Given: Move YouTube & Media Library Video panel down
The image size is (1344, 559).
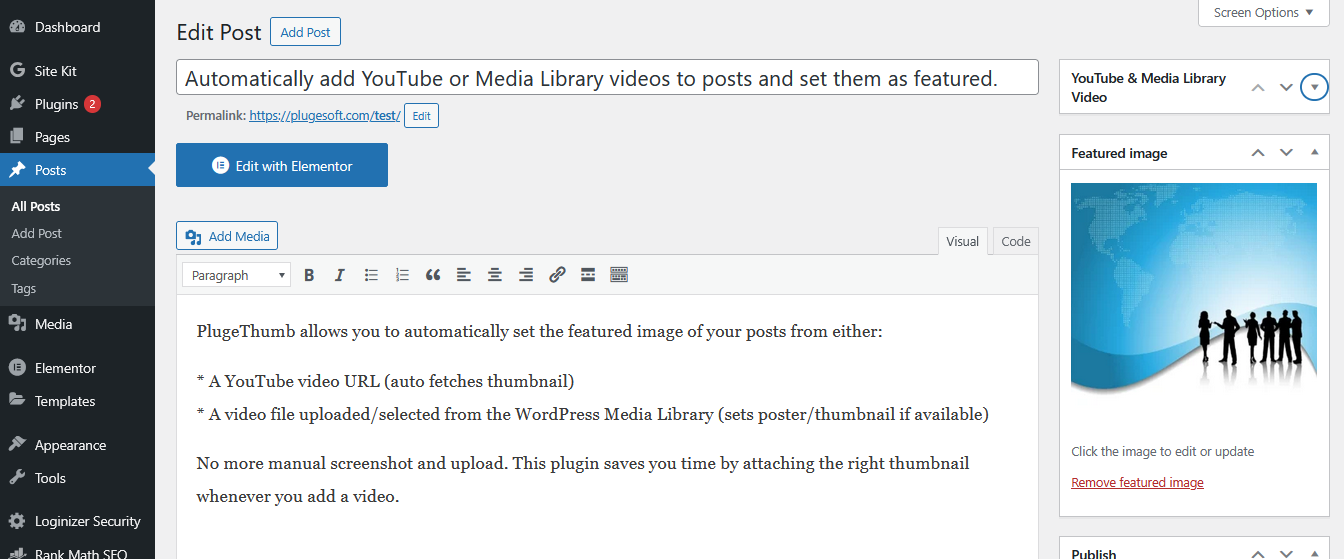Looking at the screenshot, I should tap(1286, 88).
